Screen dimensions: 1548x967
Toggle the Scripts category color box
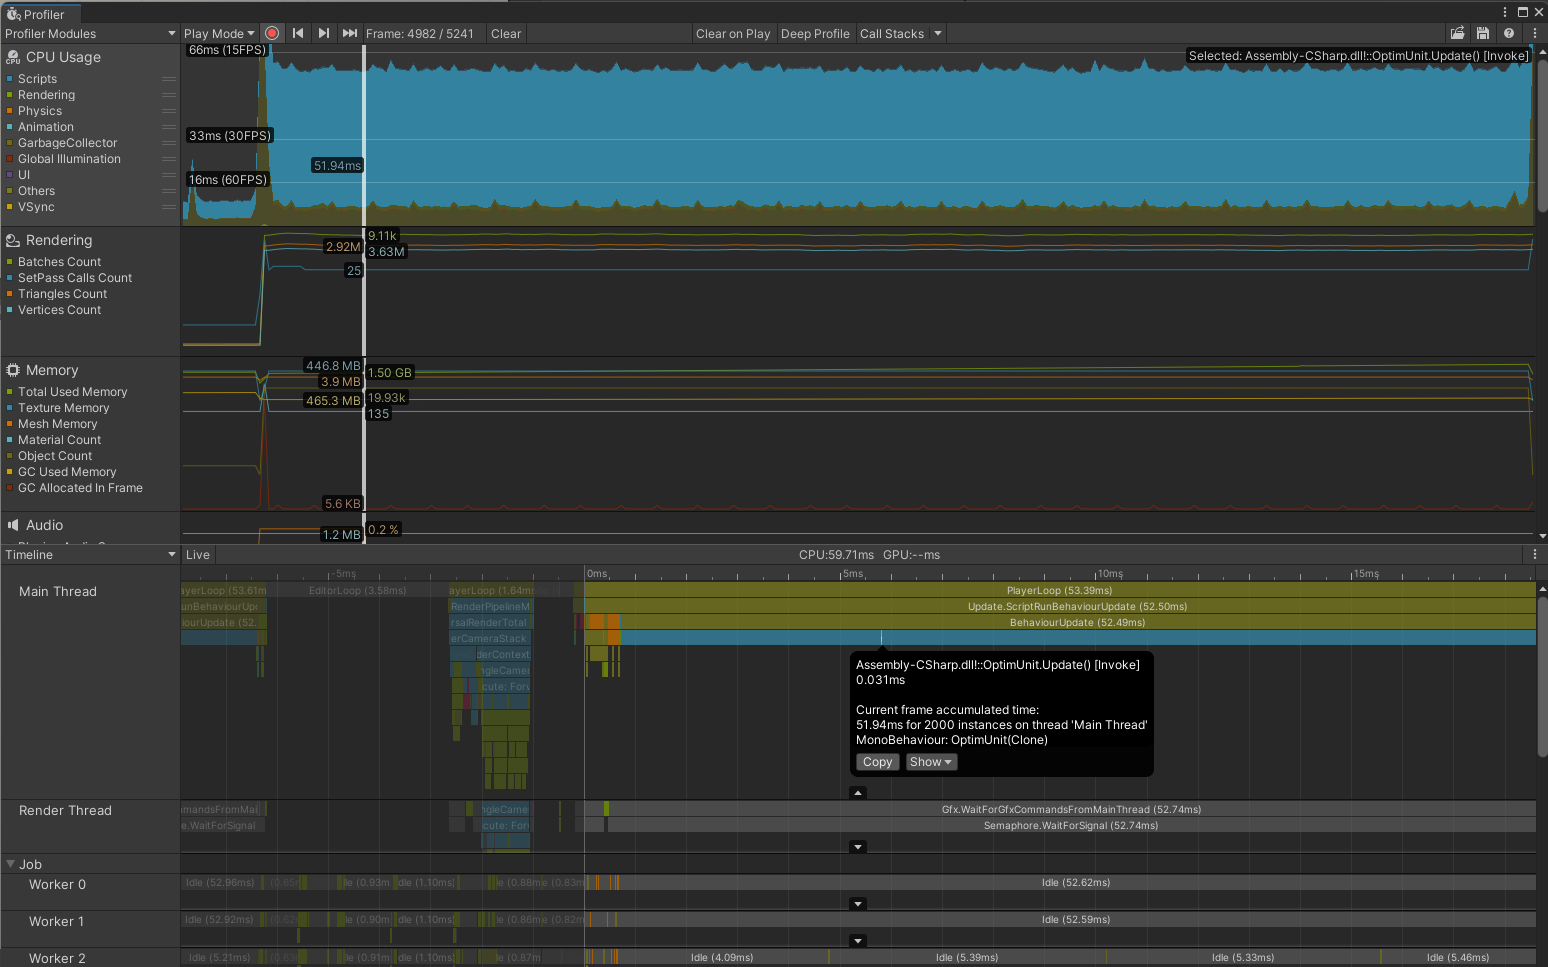pos(10,79)
